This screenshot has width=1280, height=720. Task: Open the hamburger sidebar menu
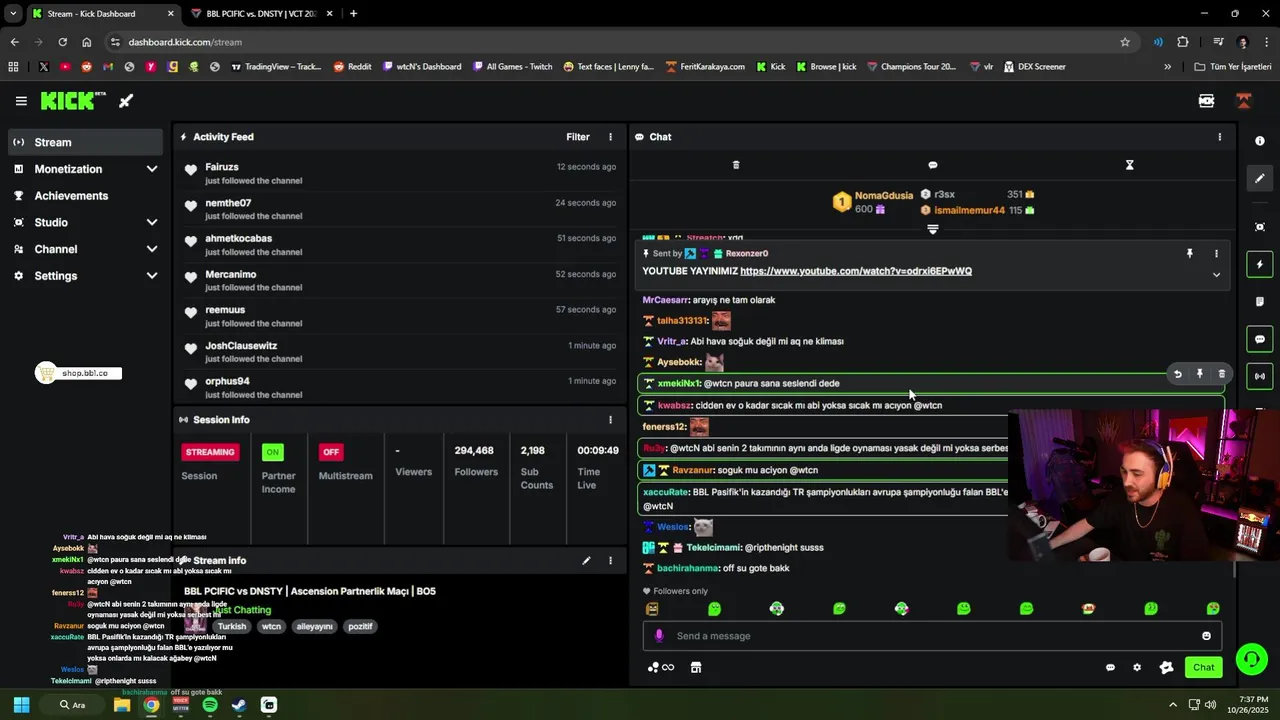21,101
